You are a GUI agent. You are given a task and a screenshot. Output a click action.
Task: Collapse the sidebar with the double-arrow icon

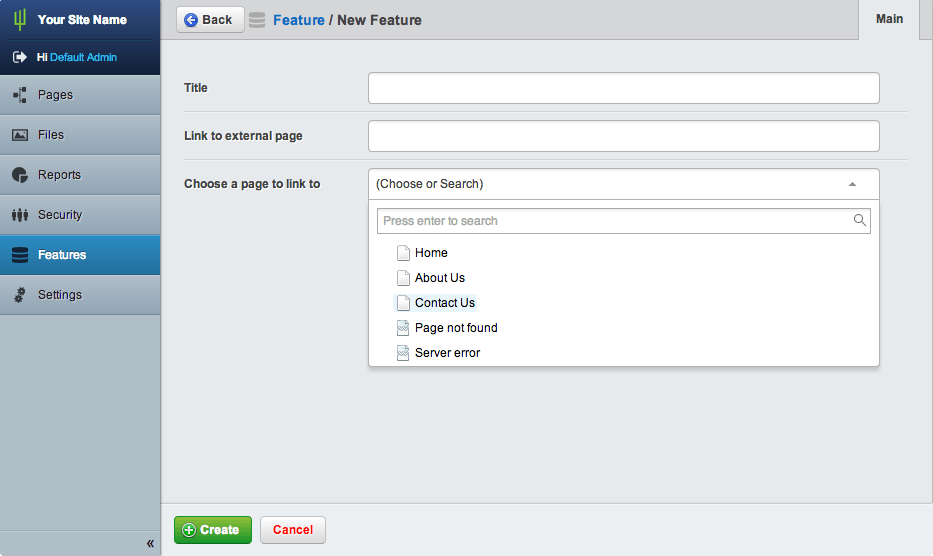[x=150, y=543]
